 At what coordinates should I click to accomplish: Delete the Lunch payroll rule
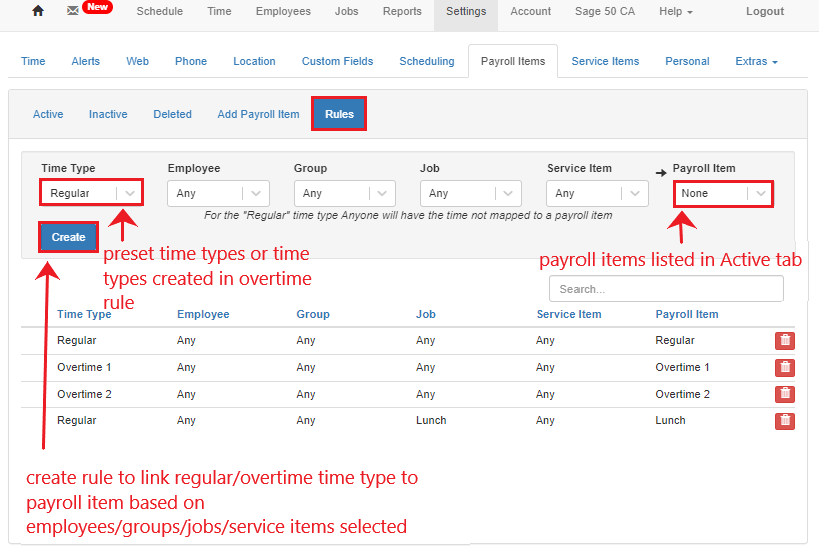(785, 421)
